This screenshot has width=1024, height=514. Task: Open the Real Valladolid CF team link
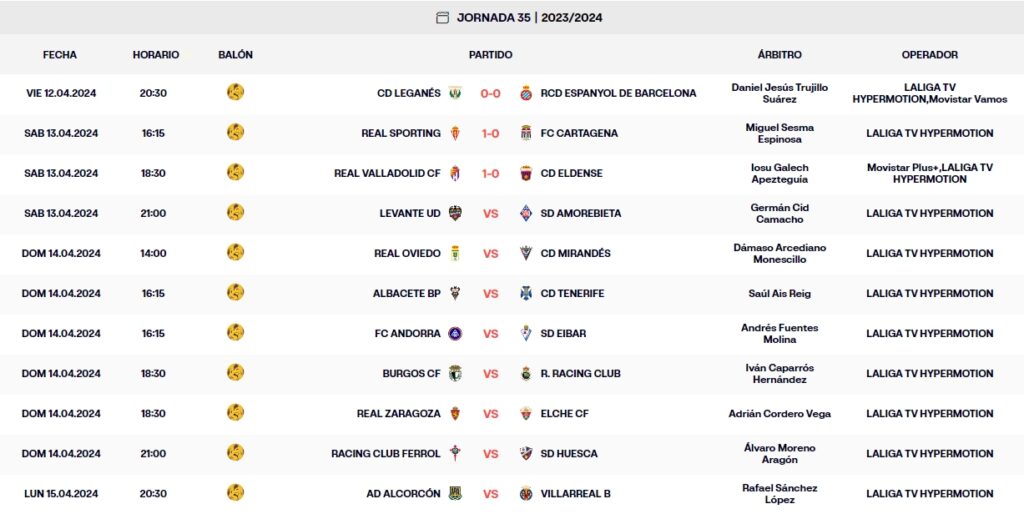387,173
